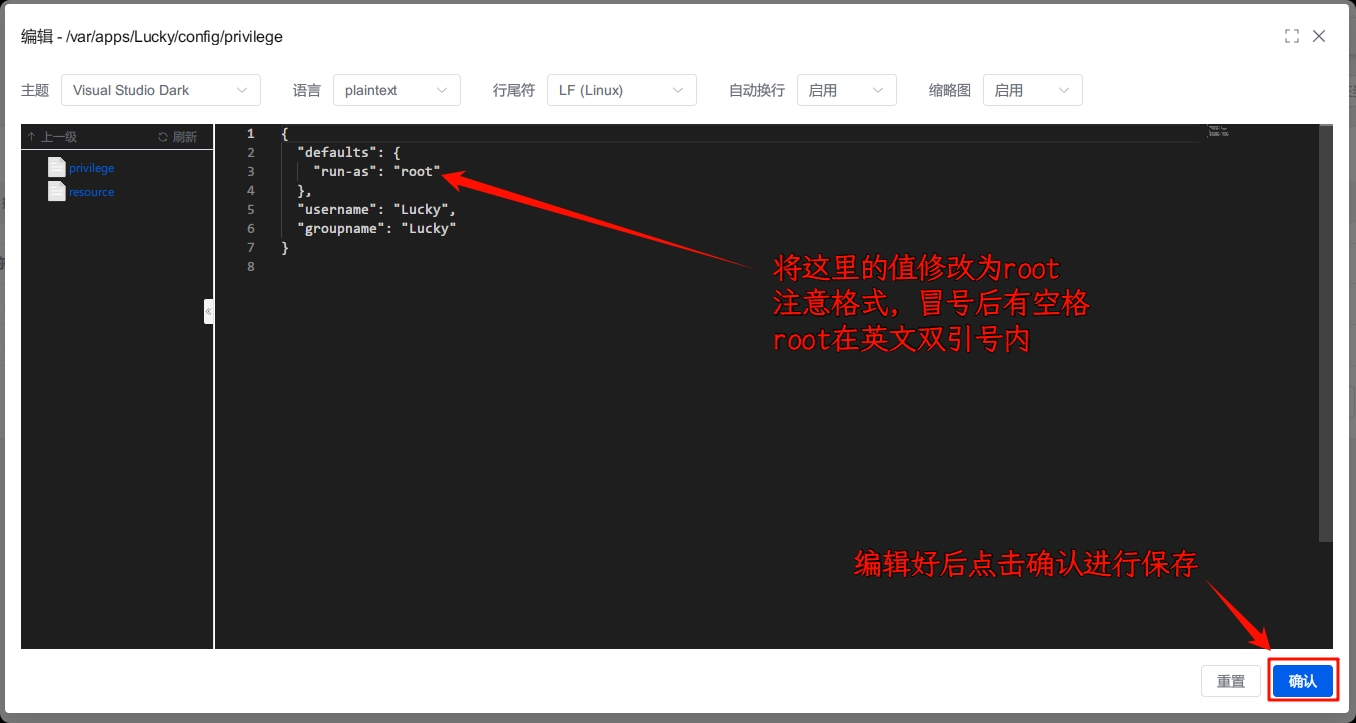The height and width of the screenshot is (723, 1356).
Task: Select the privilege file in the sidebar
Action: (92, 168)
